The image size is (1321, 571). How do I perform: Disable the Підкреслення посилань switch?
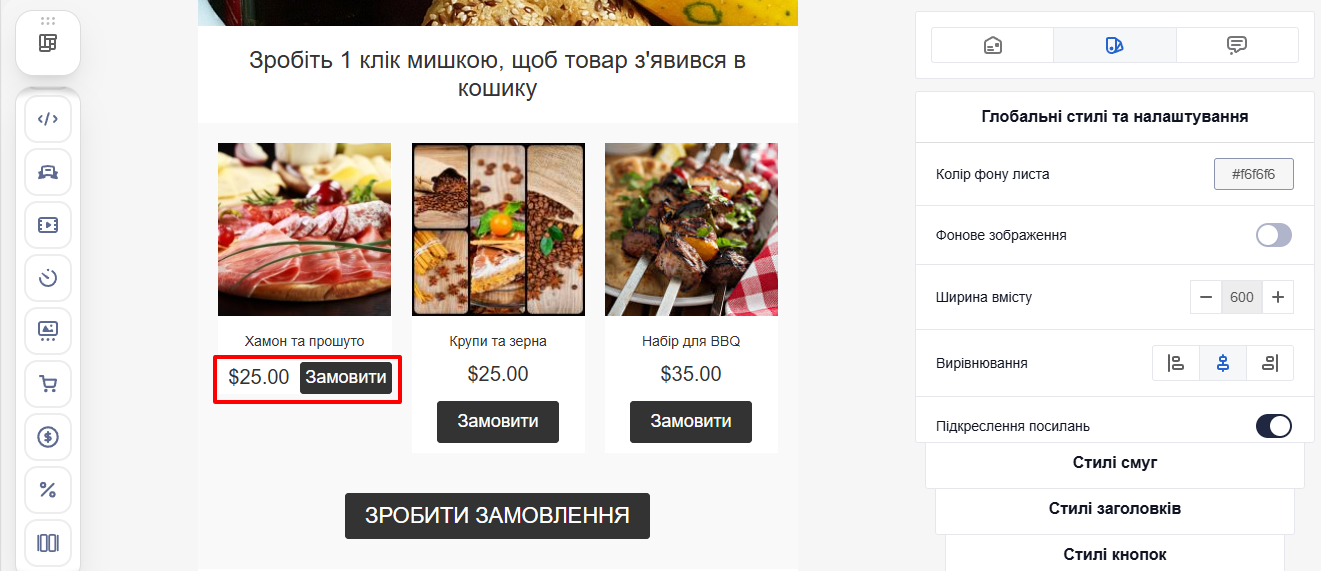coord(1274,426)
